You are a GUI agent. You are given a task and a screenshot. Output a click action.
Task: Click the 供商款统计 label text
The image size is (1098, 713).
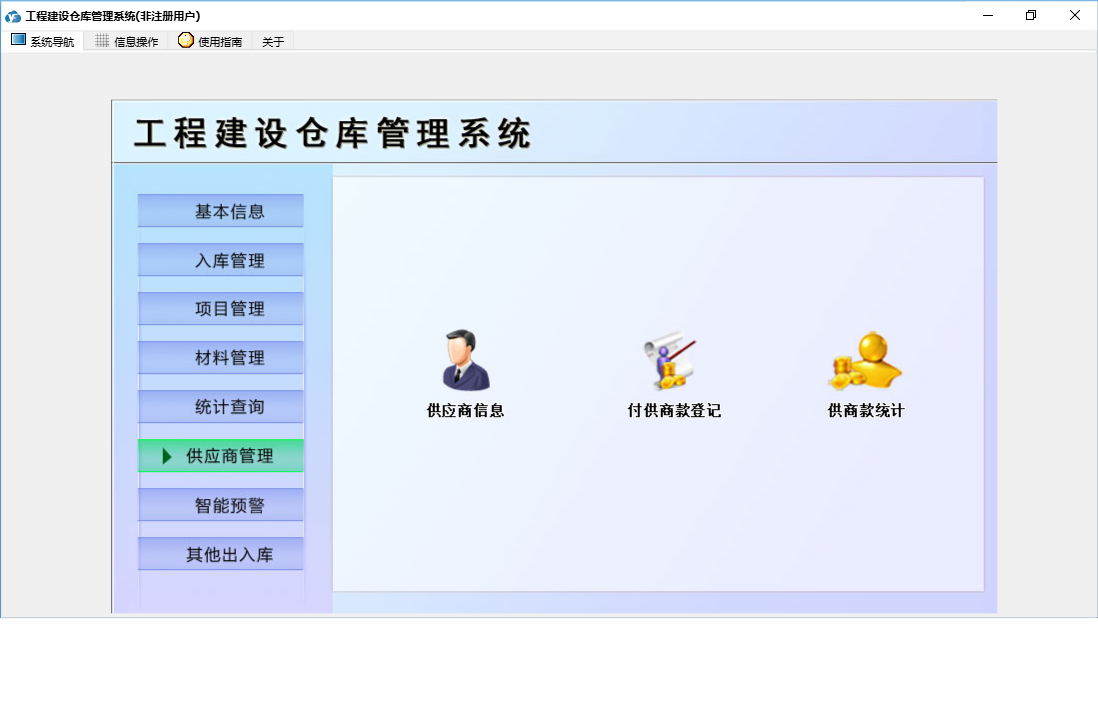866,410
